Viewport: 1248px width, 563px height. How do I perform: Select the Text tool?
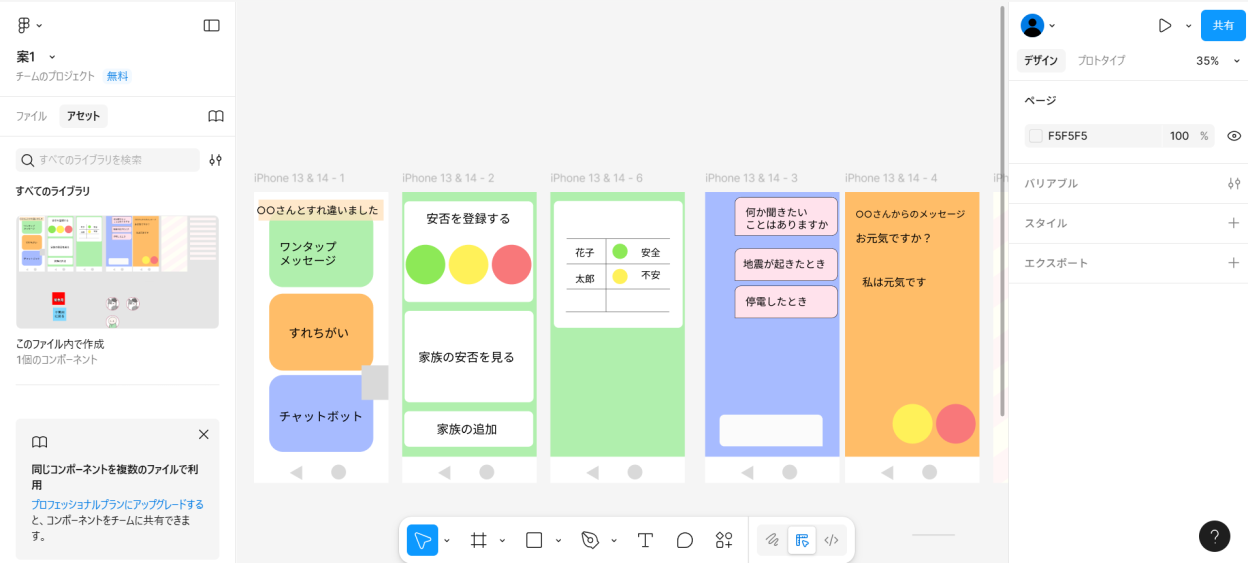point(645,540)
